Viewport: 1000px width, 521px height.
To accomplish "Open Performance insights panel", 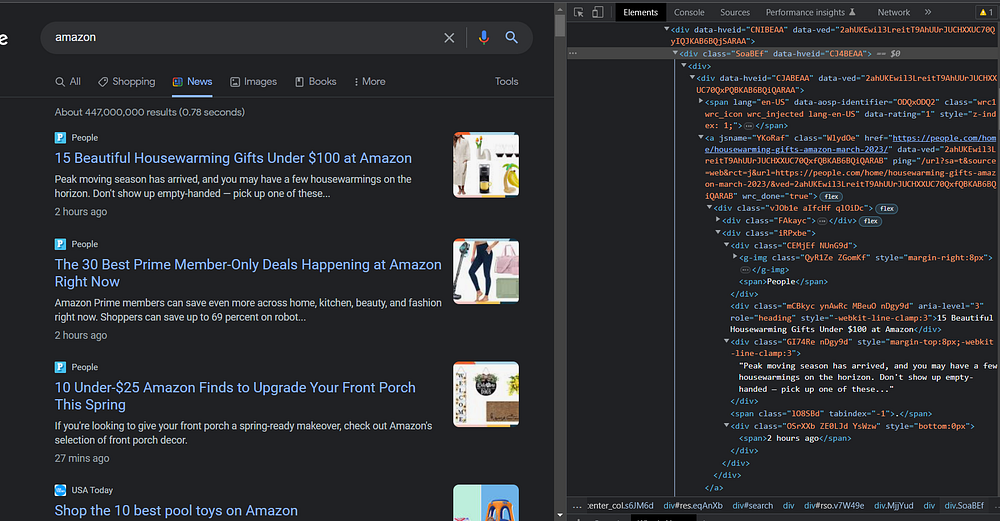I will (810, 12).
